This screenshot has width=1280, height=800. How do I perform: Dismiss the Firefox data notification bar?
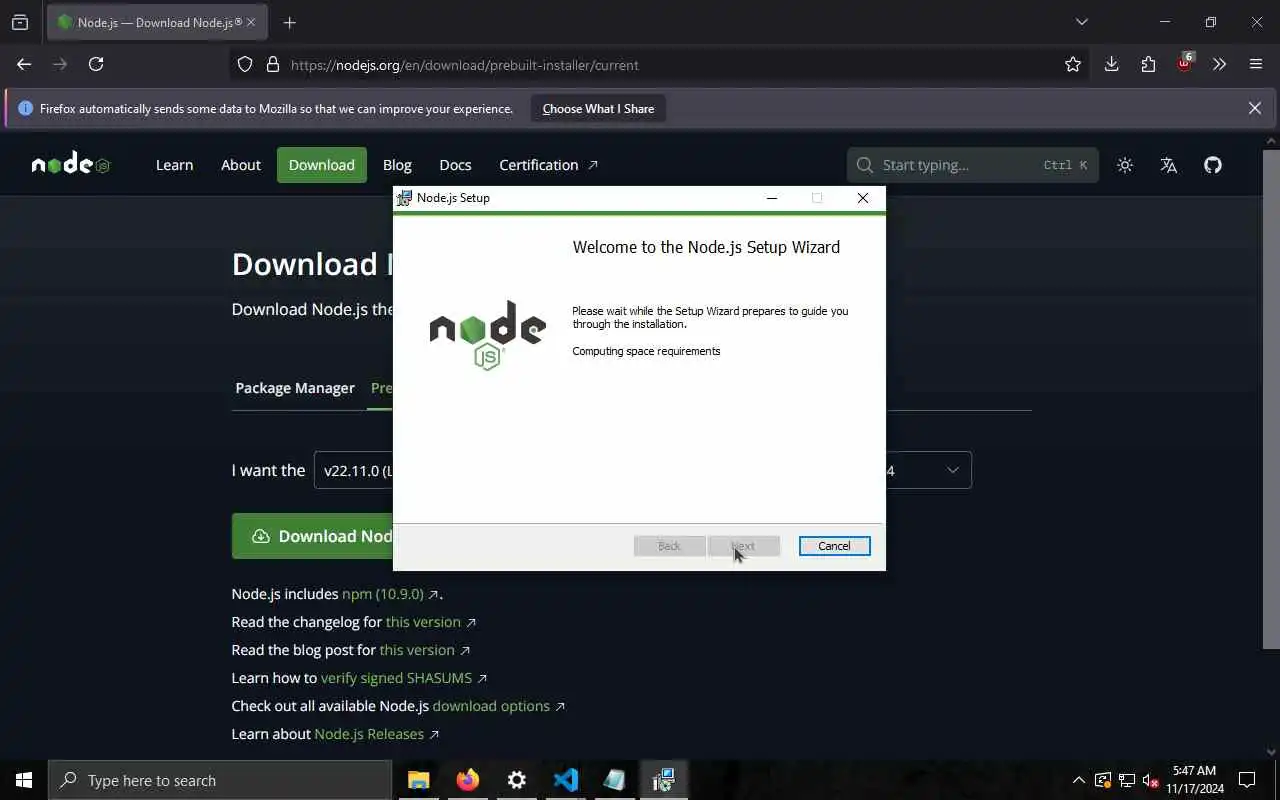click(x=1254, y=108)
